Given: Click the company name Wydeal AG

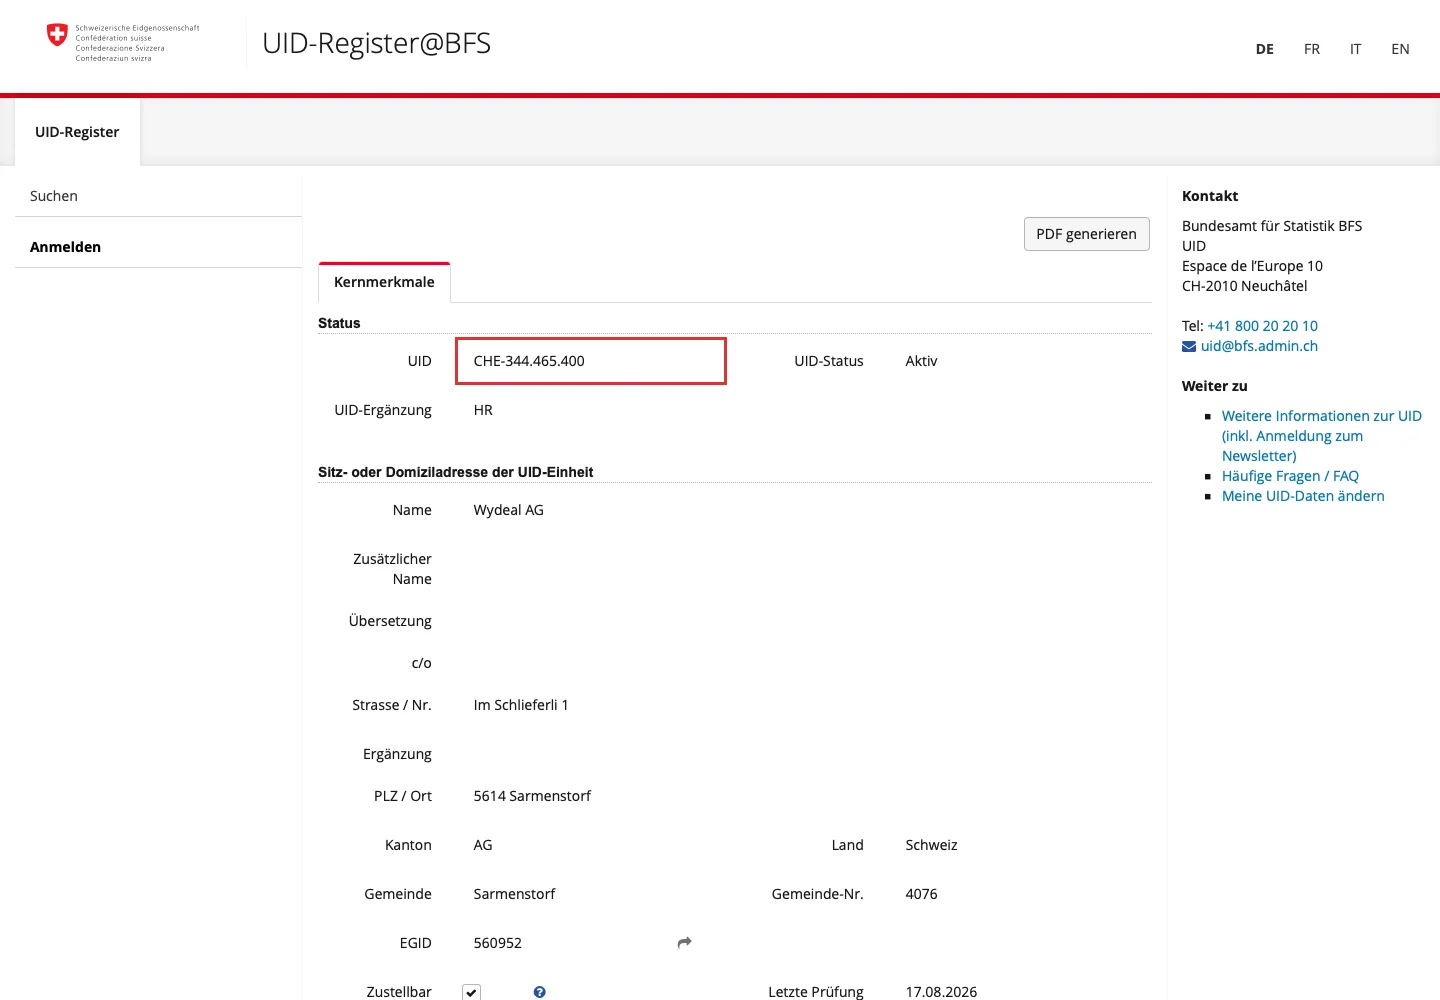Looking at the screenshot, I should (508, 510).
